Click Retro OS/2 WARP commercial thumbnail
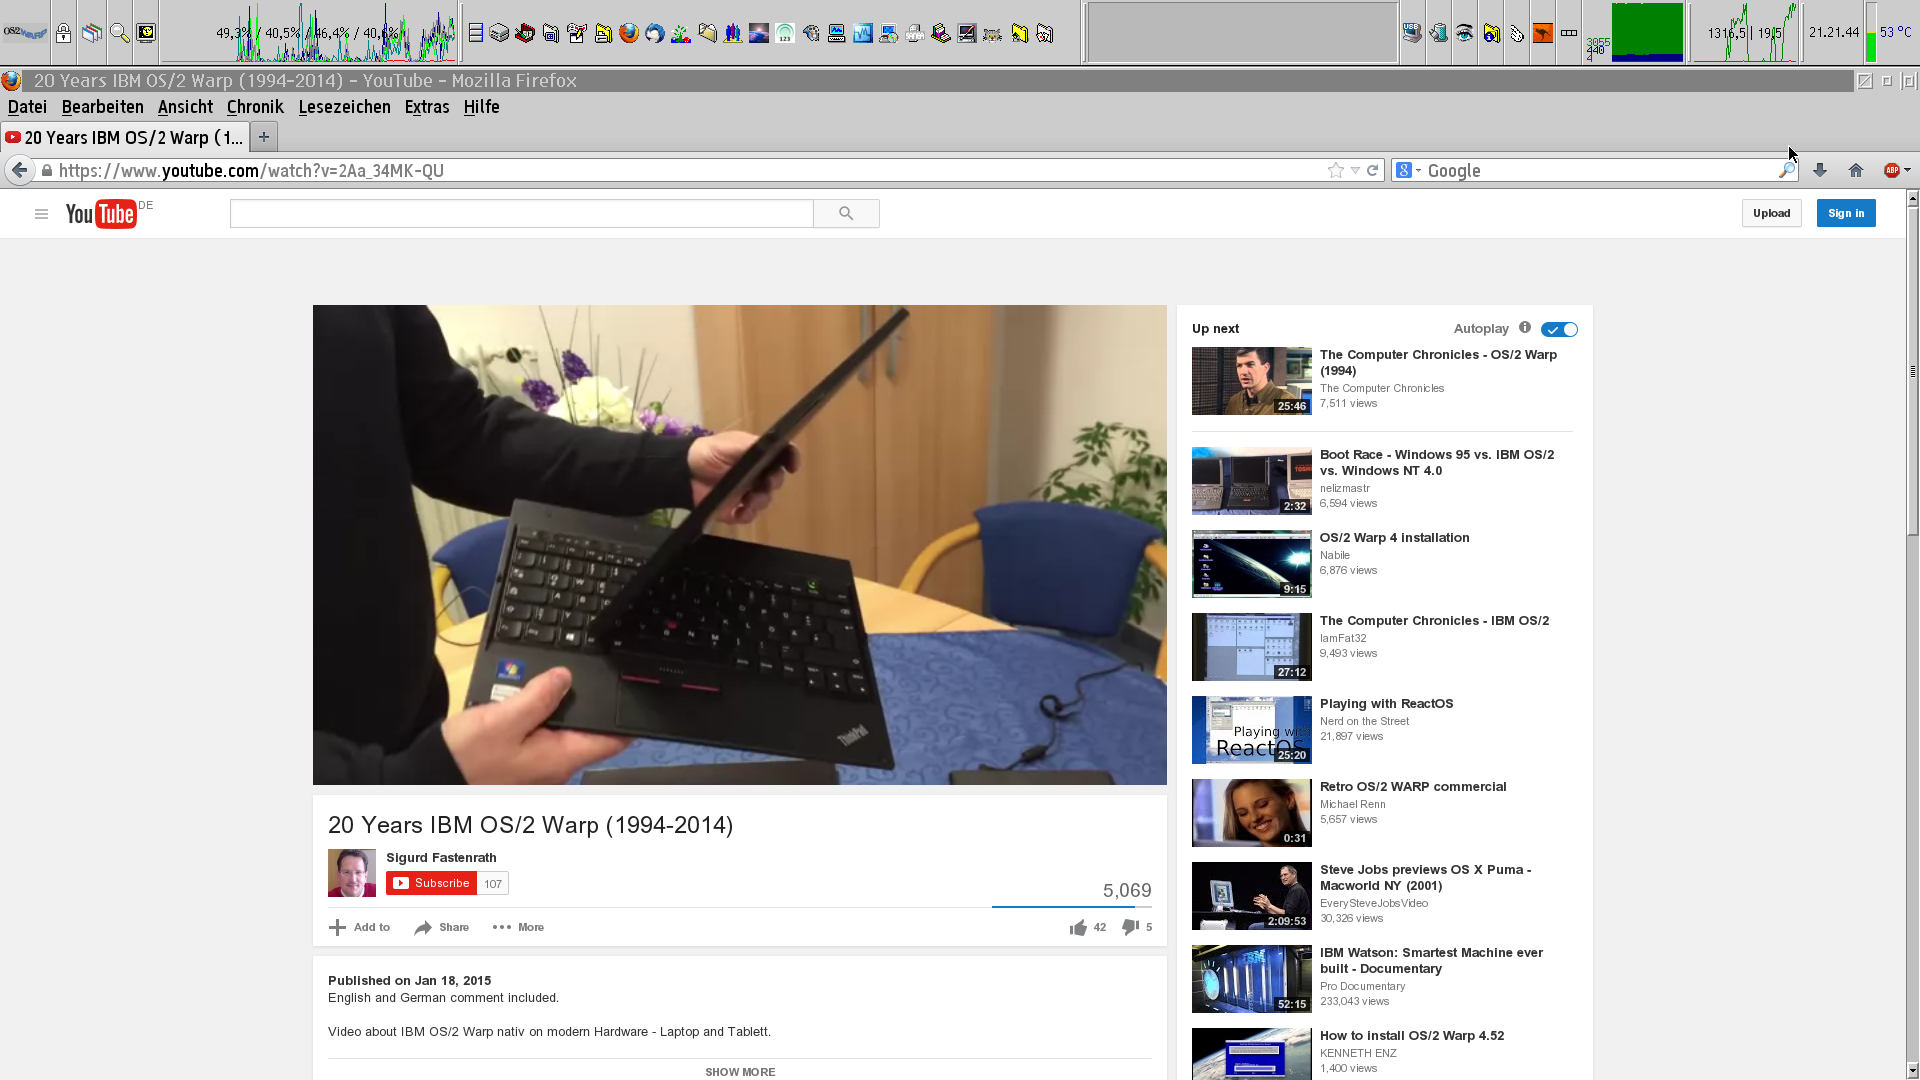1920x1080 pixels. (x=1251, y=813)
